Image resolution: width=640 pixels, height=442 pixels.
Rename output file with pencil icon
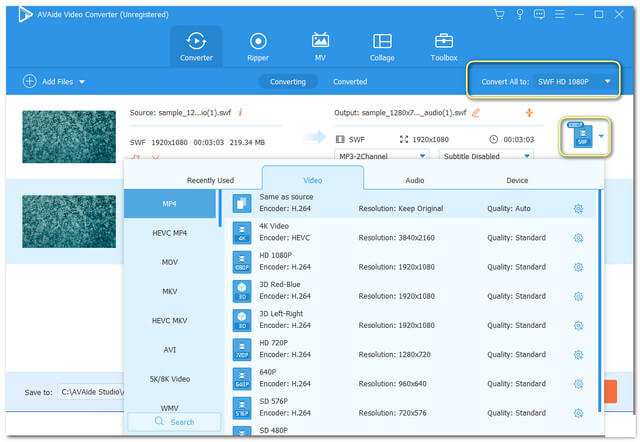click(476, 113)
